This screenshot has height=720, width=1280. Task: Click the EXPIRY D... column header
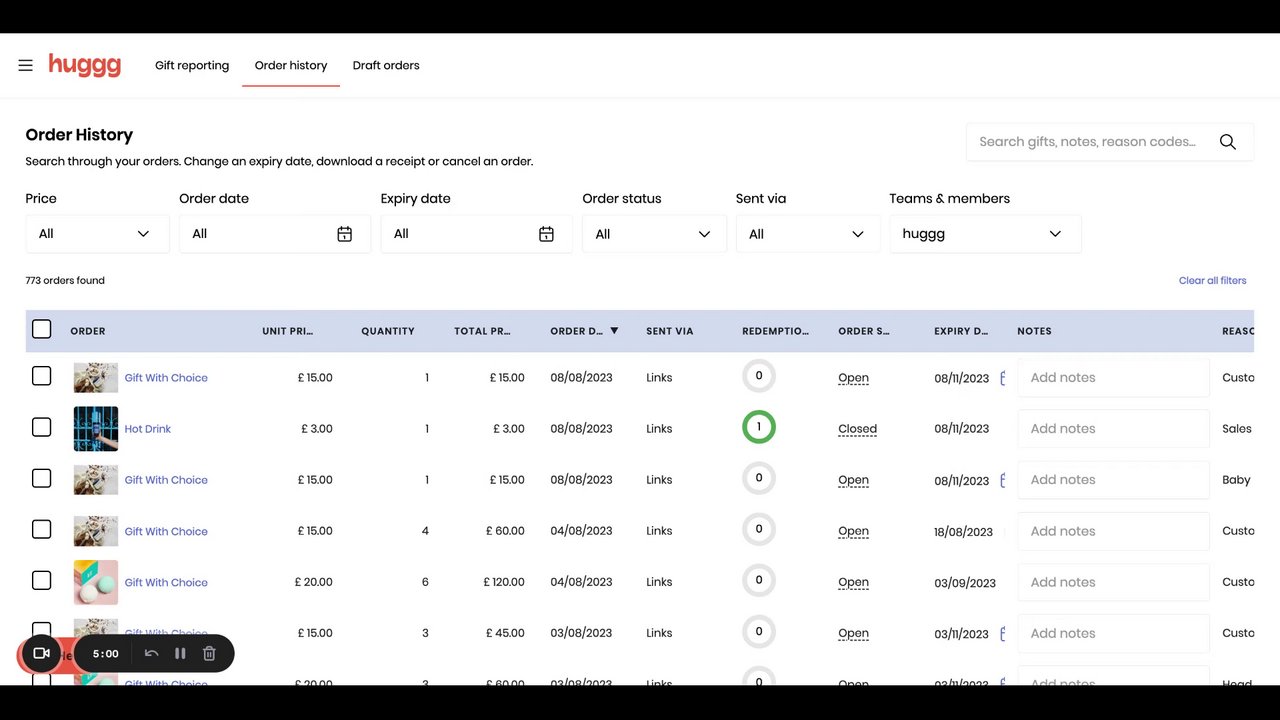point(962,331)
